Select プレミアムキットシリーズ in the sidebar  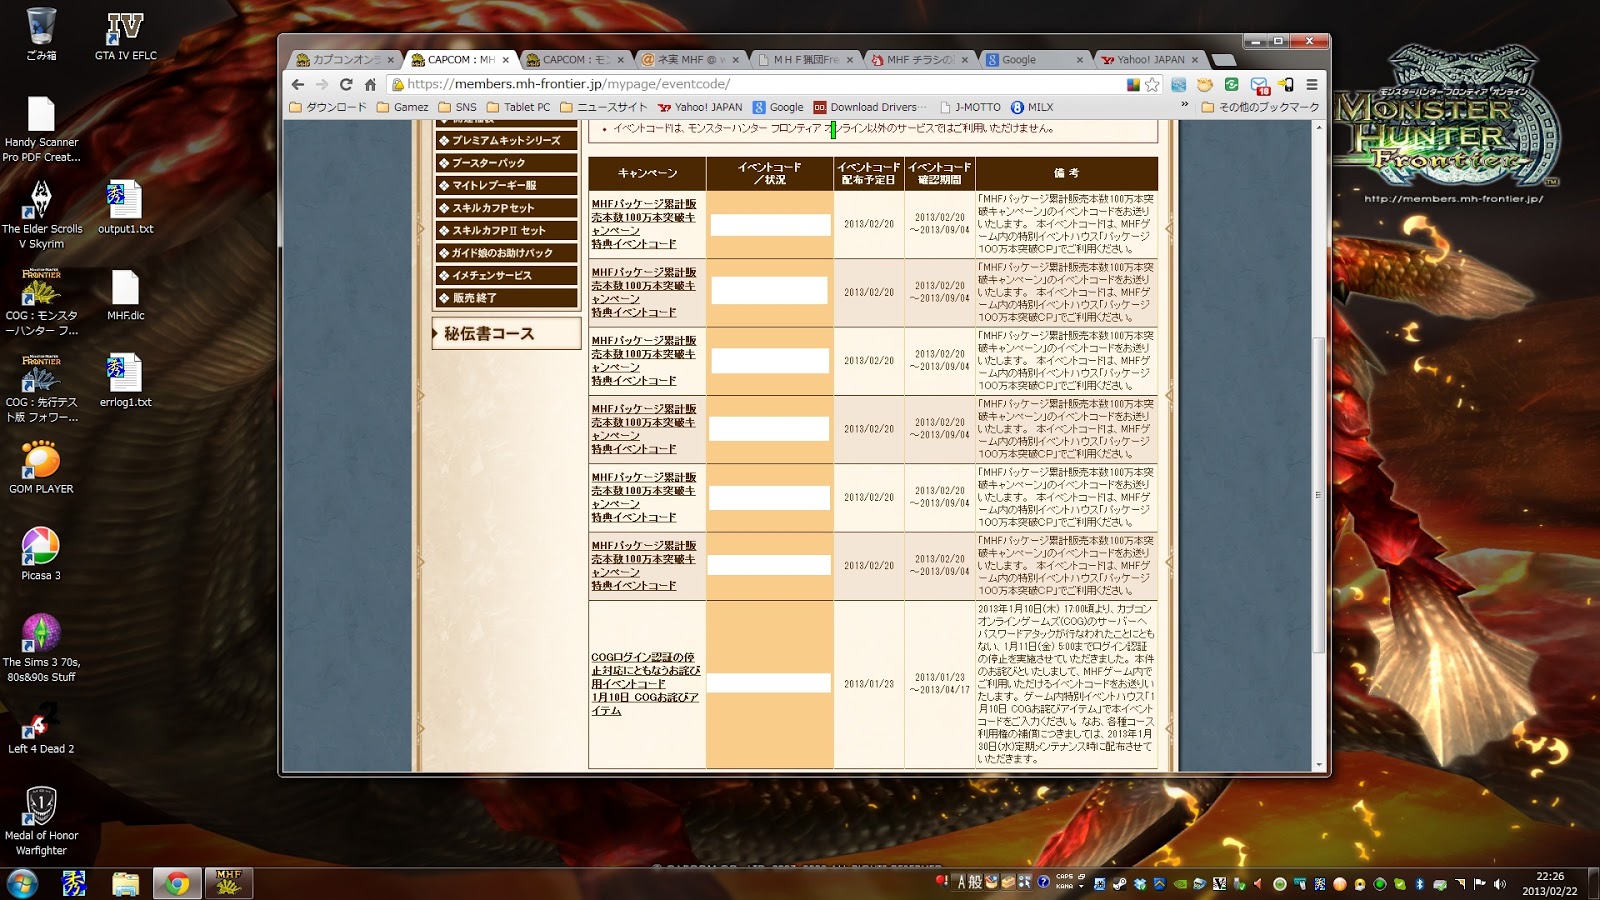(506, 141)
